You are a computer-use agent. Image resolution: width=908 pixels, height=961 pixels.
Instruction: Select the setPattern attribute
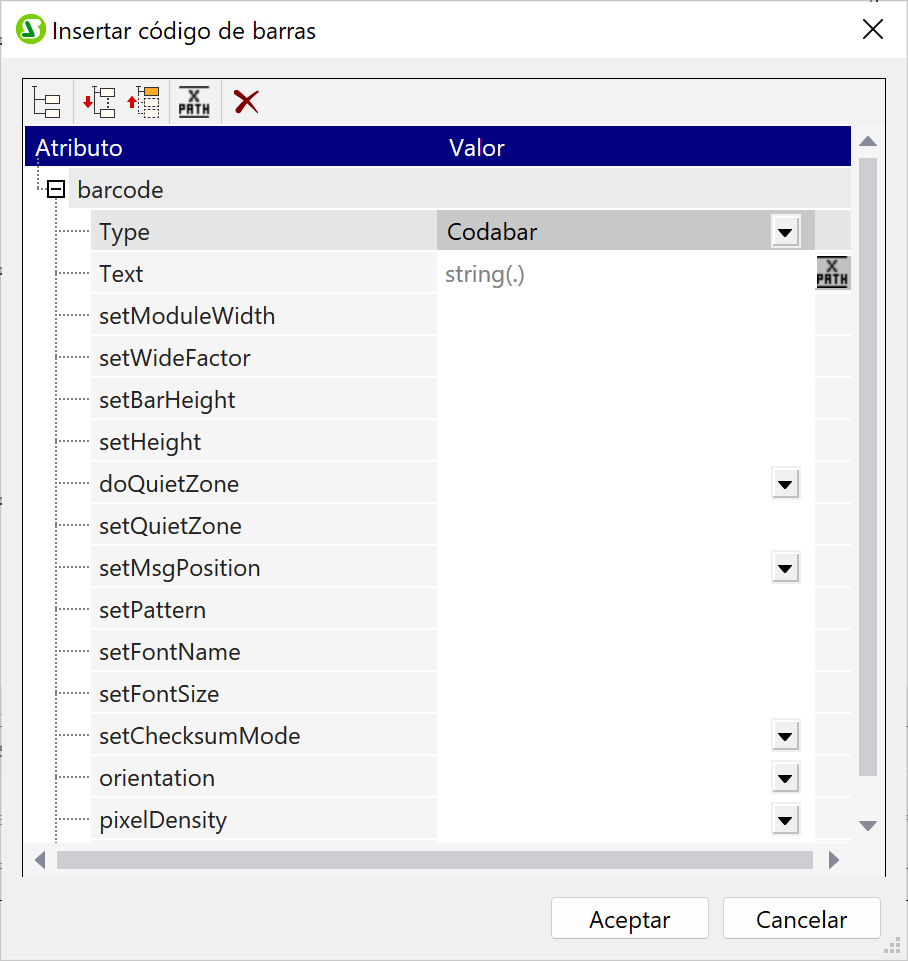coord(264,610)
